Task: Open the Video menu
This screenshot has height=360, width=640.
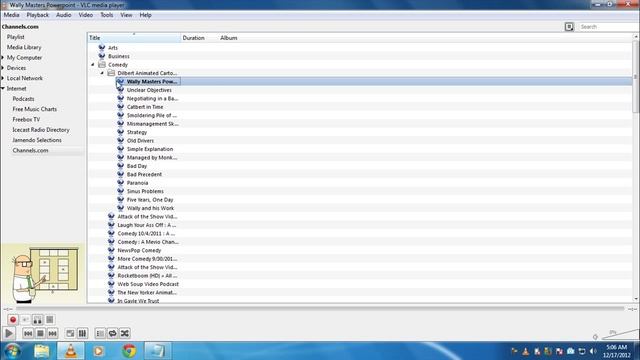Action: [x=86, y=15]
